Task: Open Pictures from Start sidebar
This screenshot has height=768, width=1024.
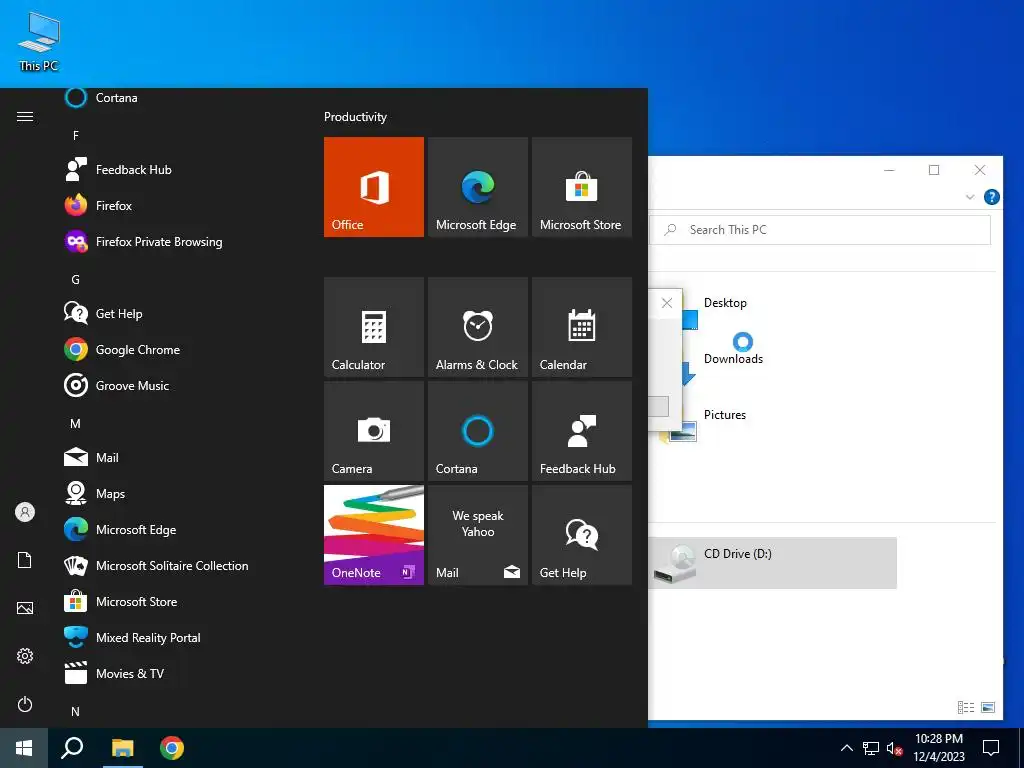Action: [25, 608]
